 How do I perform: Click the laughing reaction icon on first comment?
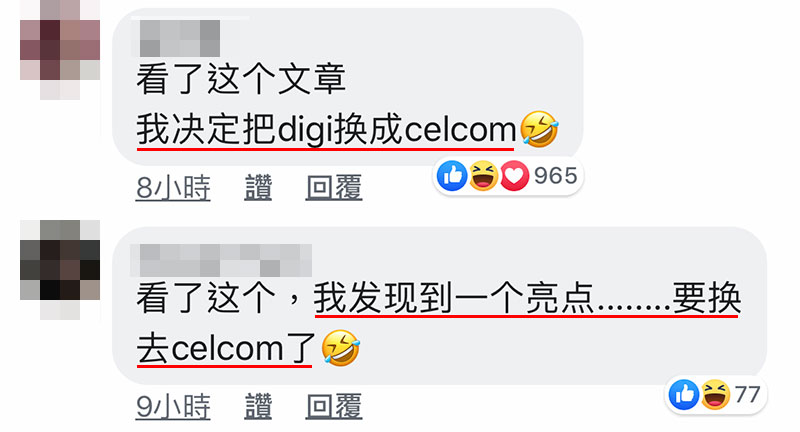coord(483,175)
